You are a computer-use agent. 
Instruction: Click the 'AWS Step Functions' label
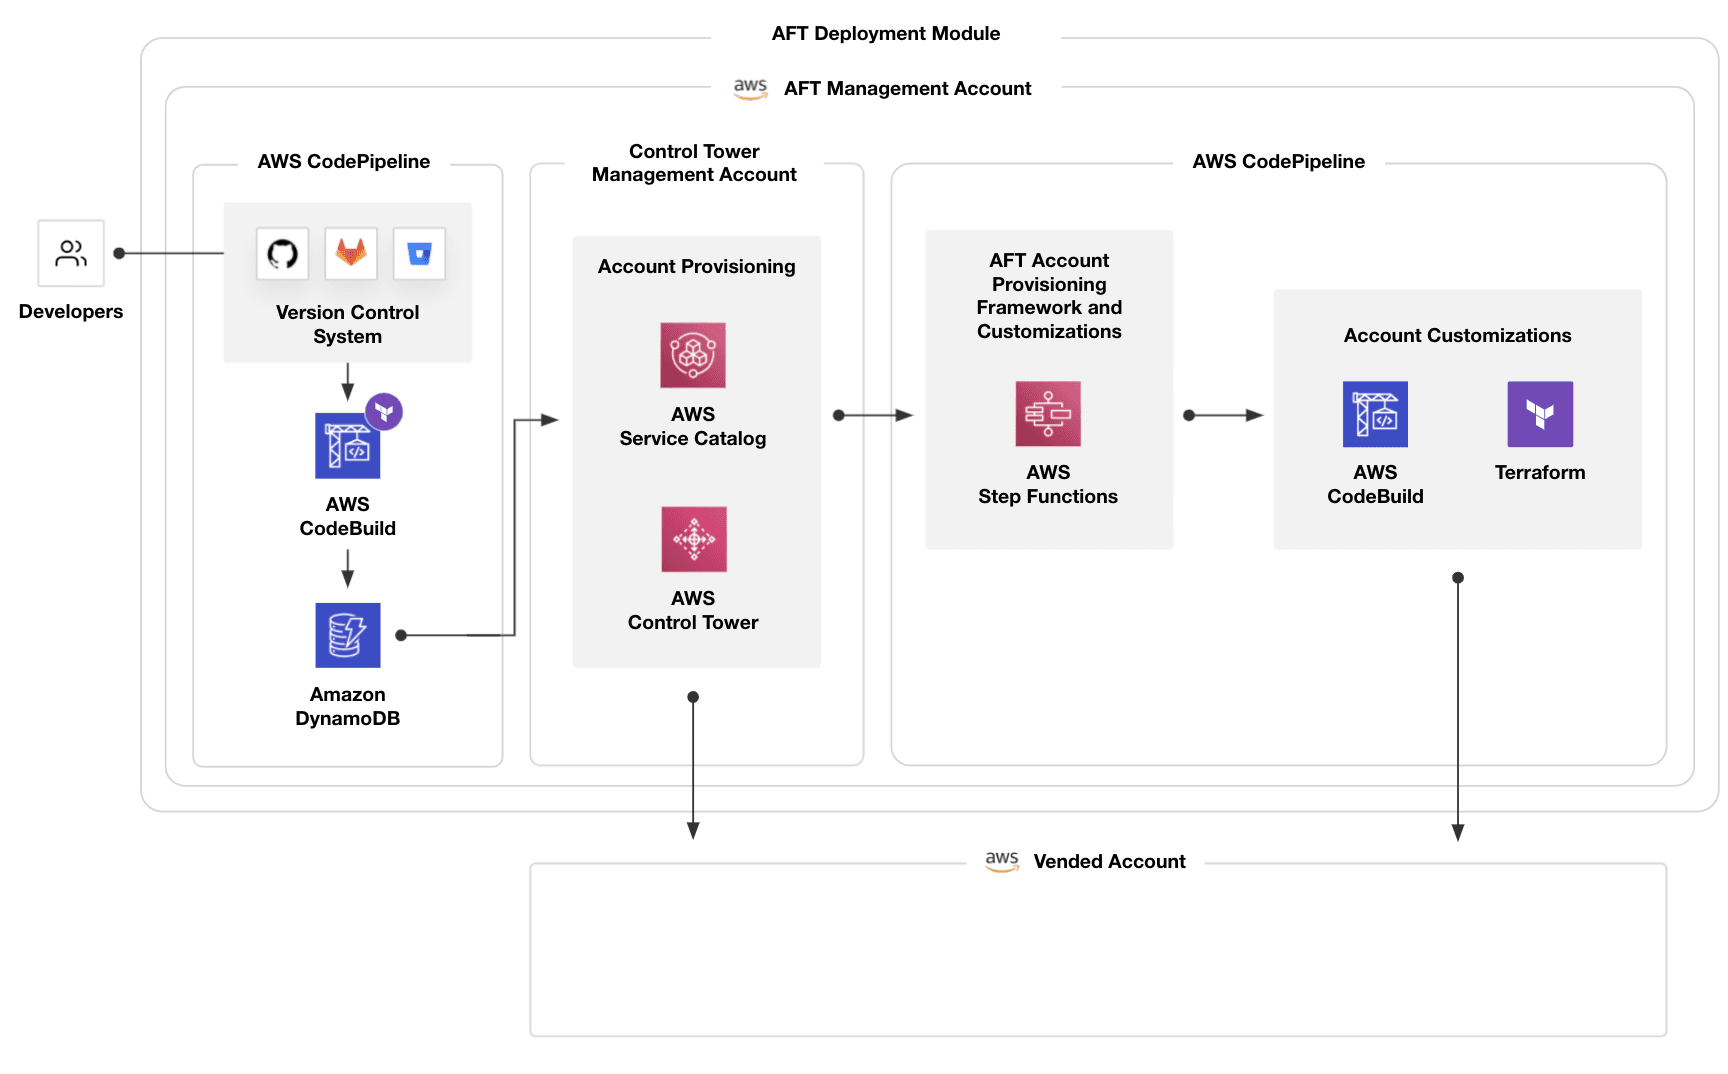point(1048,484)
